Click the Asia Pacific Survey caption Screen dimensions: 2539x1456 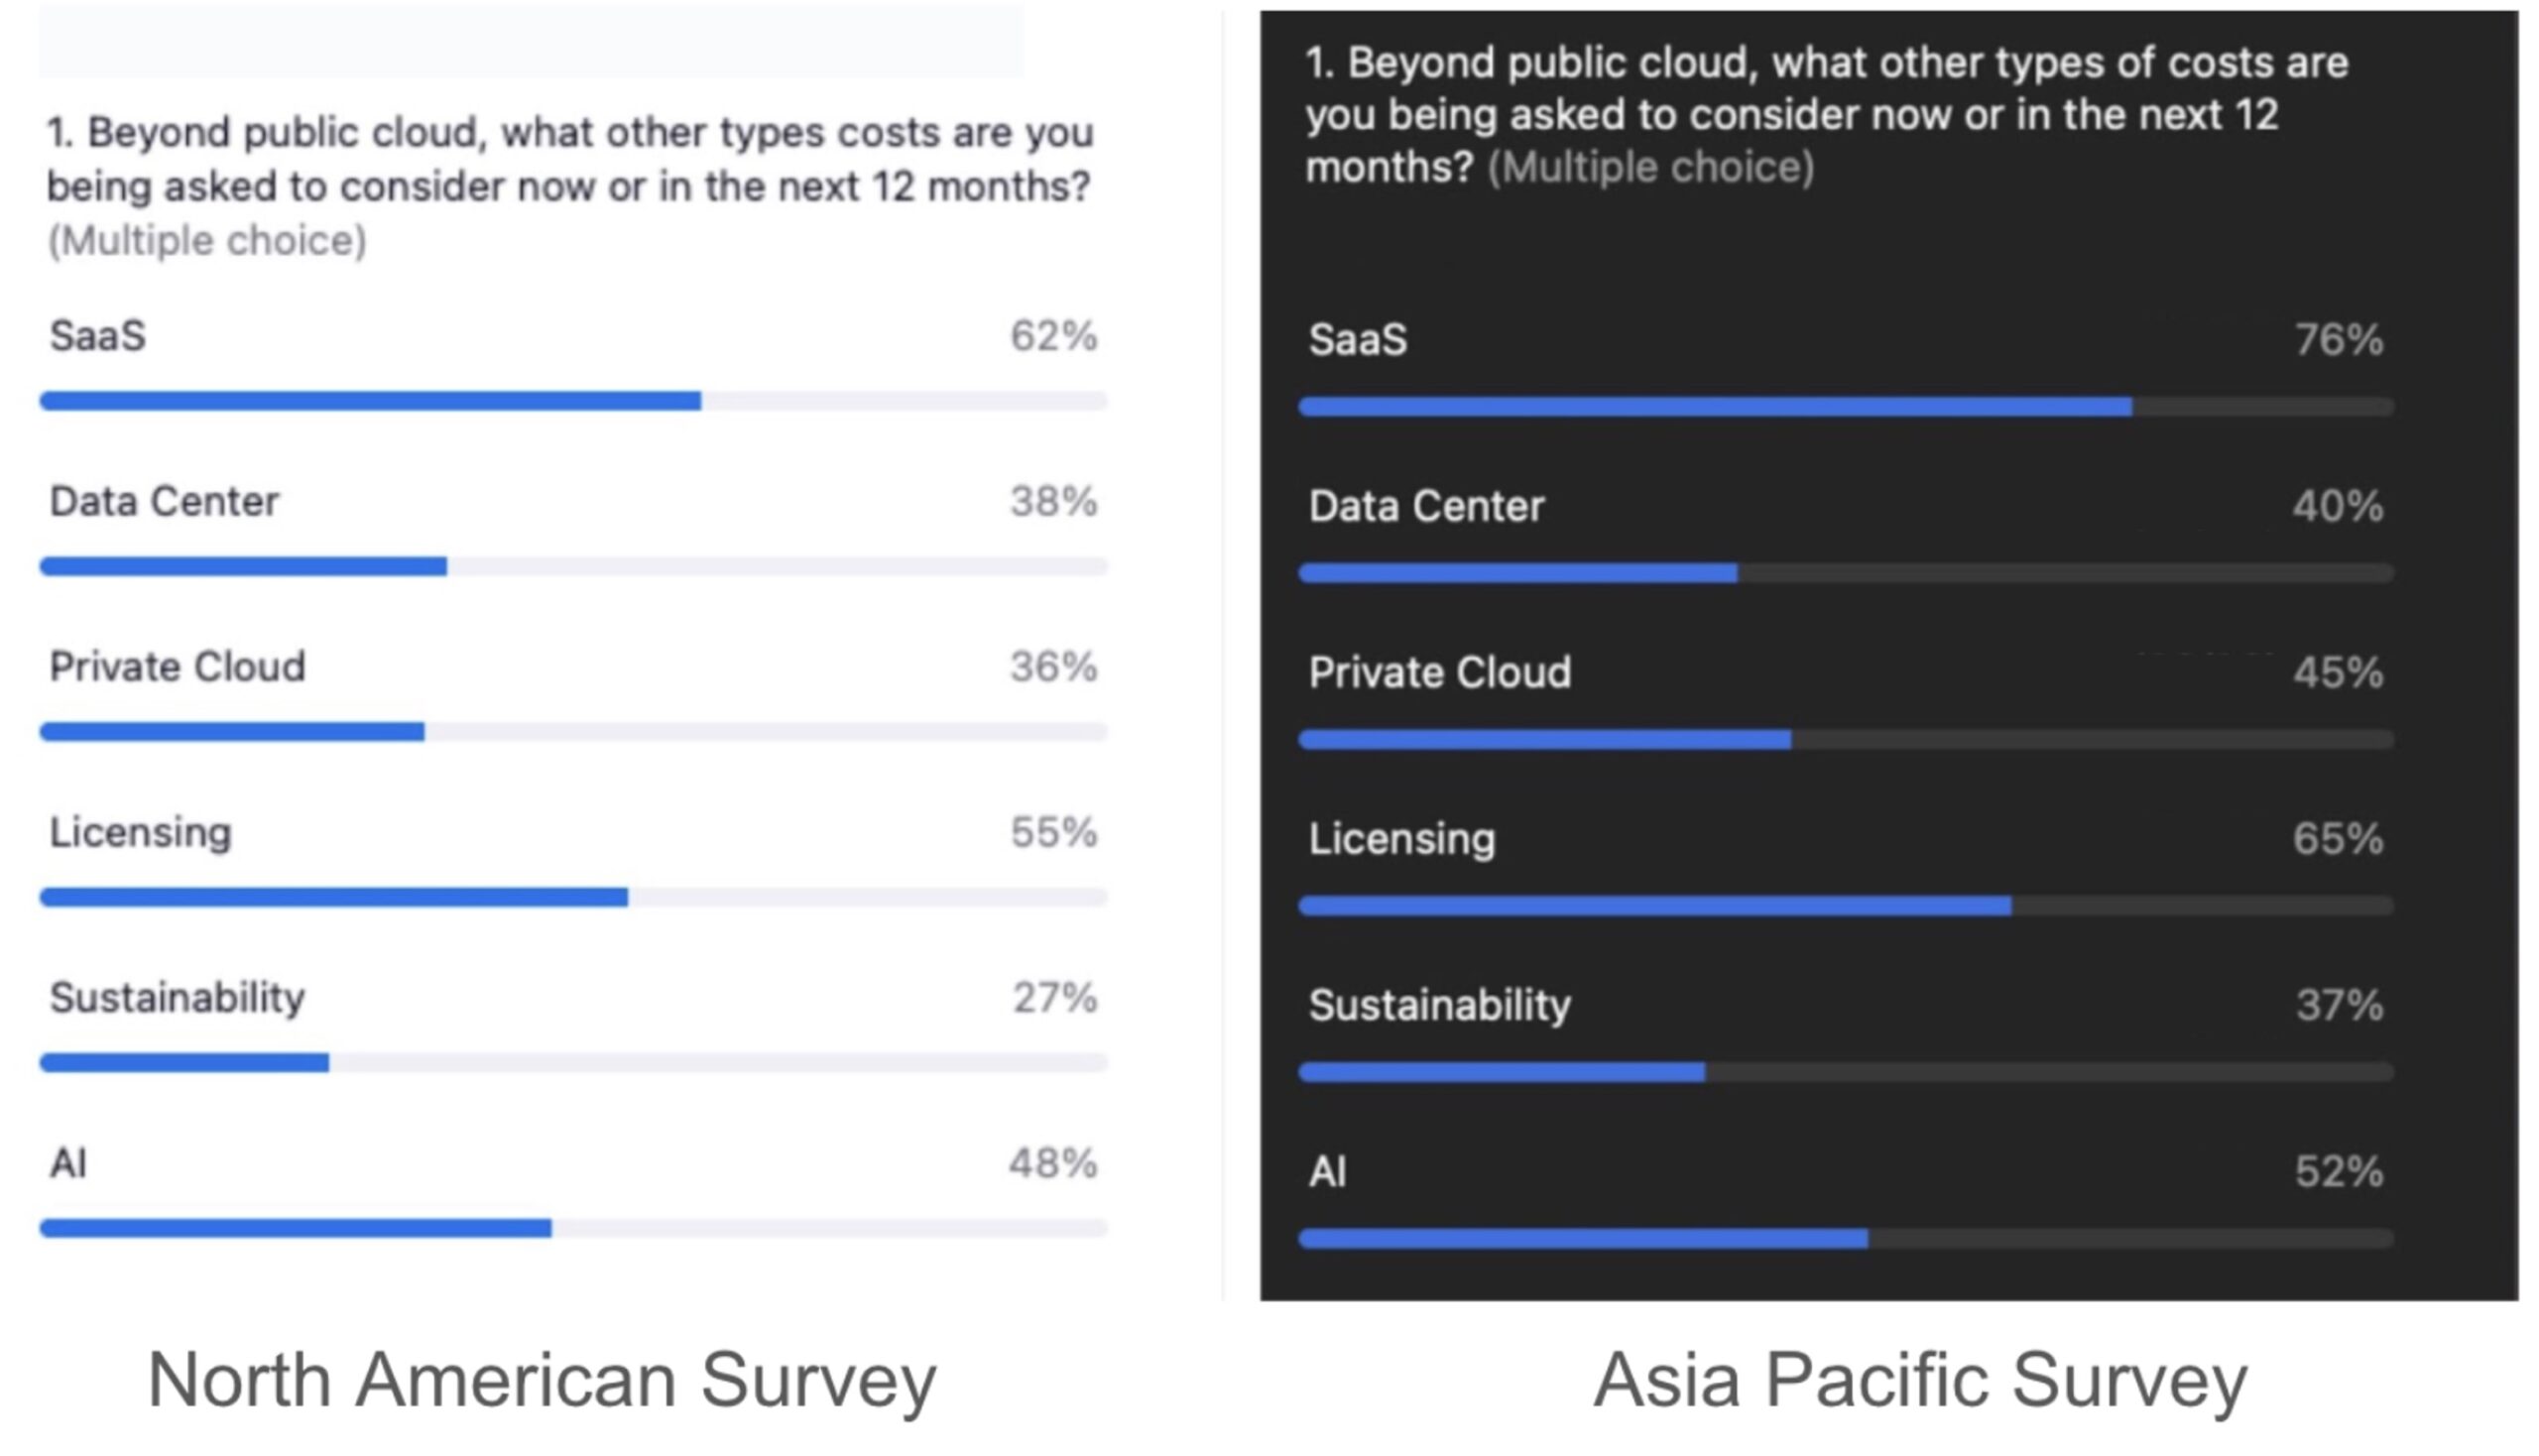[1919, 1380]
